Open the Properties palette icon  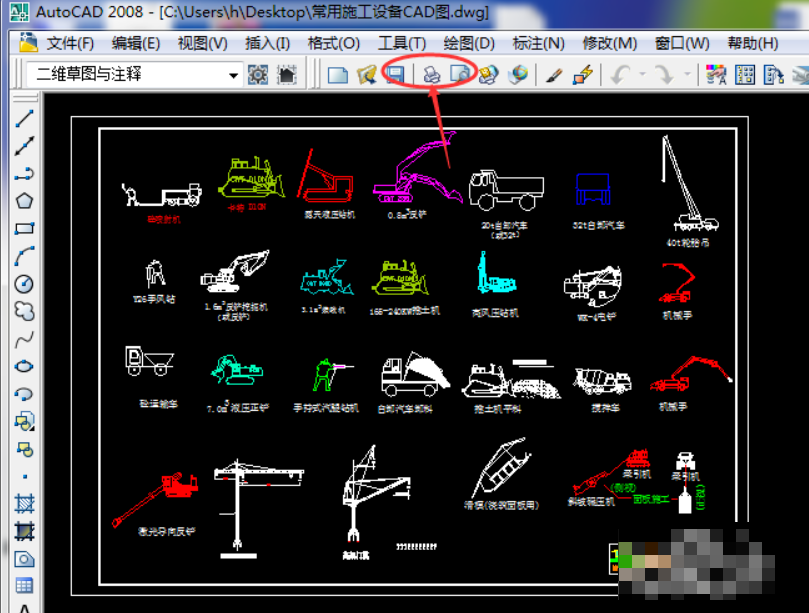[x=716, y=75]
